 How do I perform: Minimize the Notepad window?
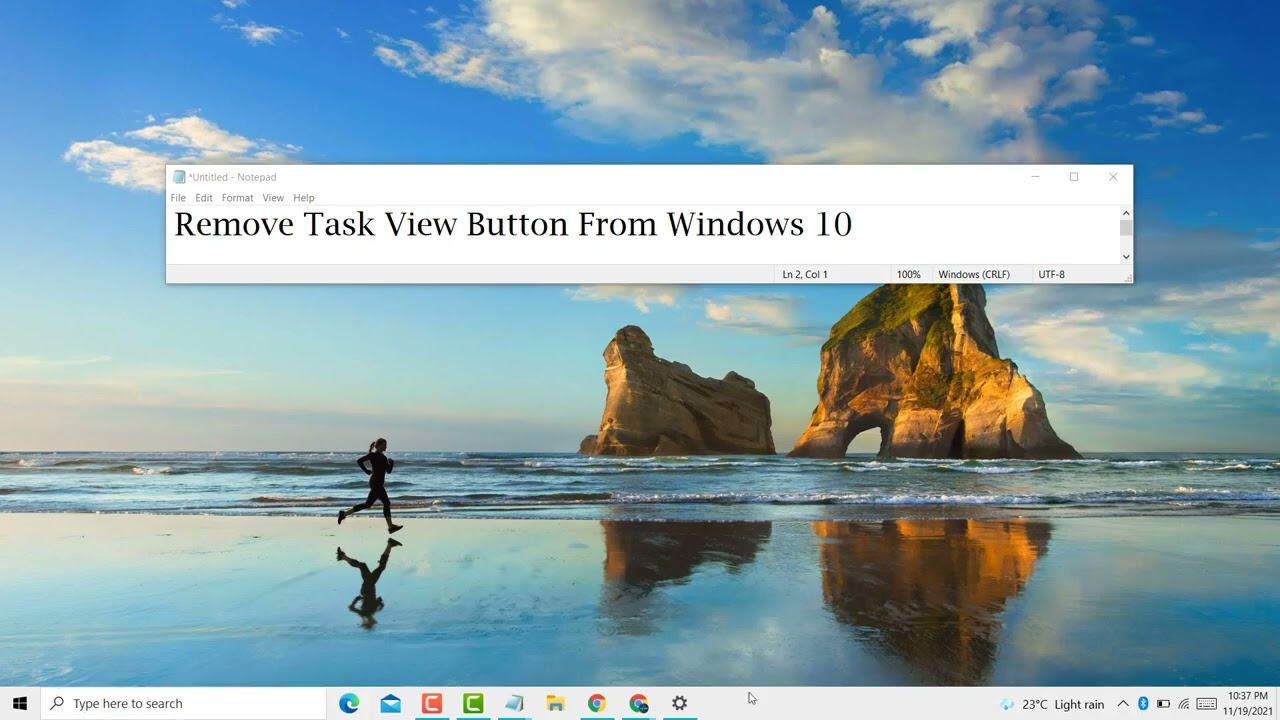(x=1036, y=177)
